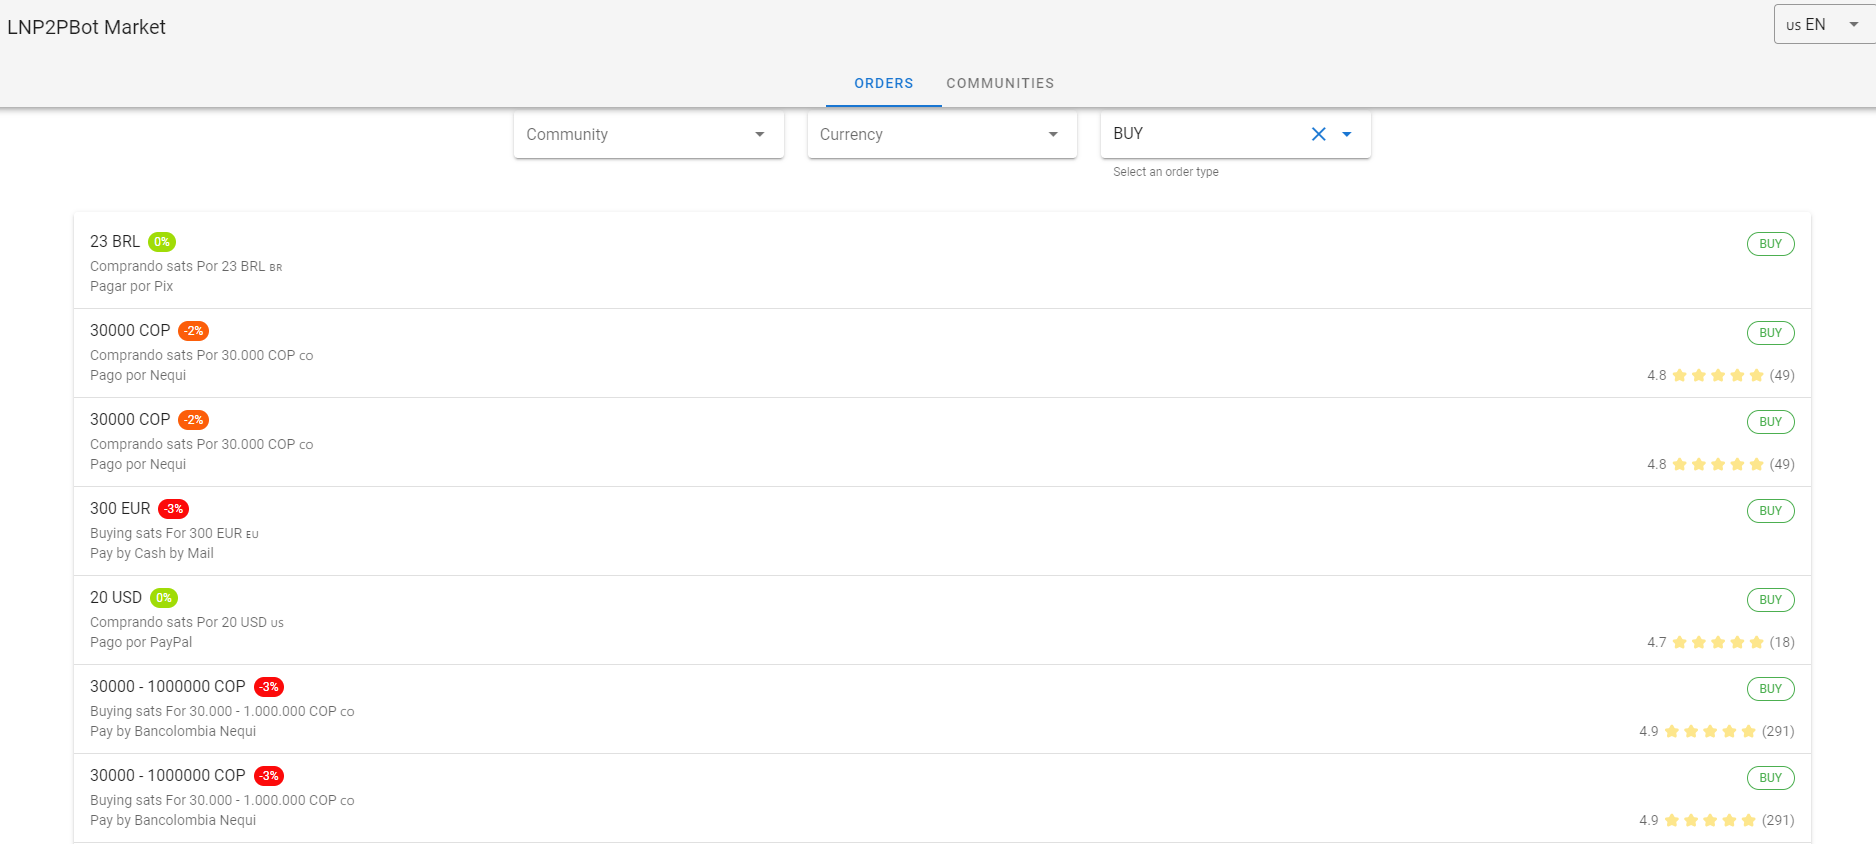Click 'Select an order type' hint text
Screen dimensions: 1876x844
click(1166, 172)
